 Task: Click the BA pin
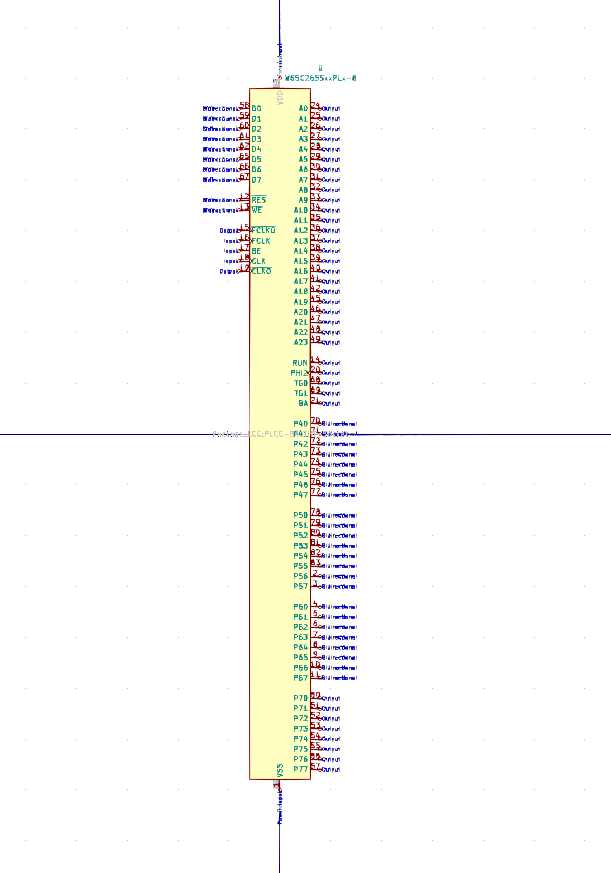303,403
